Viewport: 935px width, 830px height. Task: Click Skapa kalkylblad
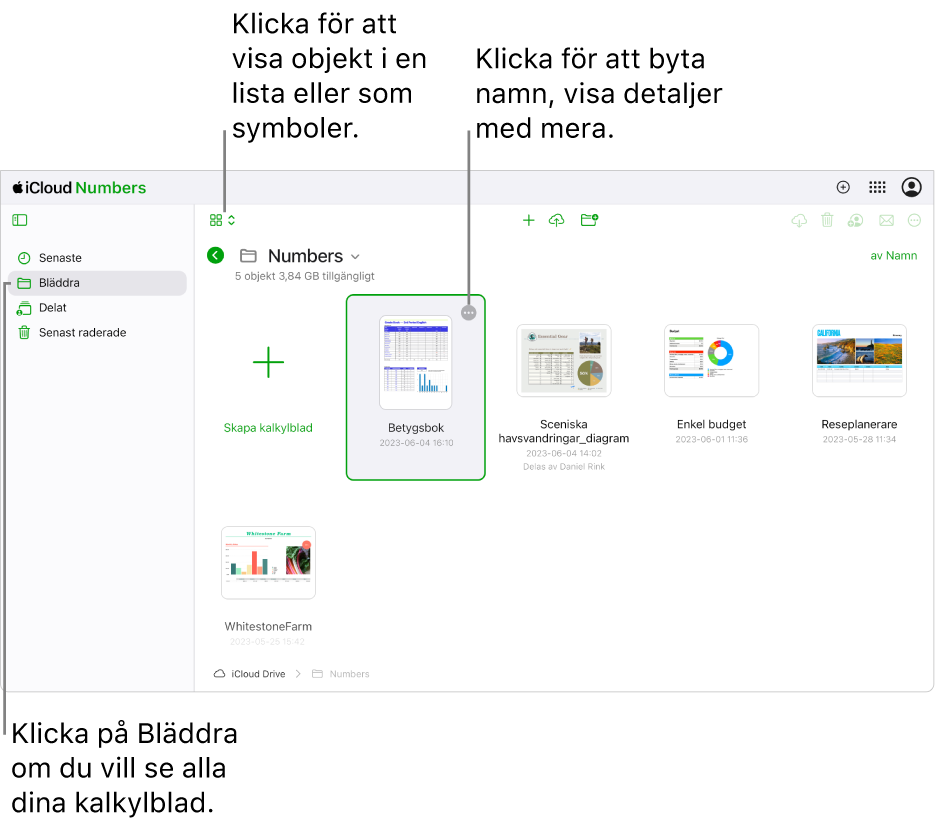[268, 428]
